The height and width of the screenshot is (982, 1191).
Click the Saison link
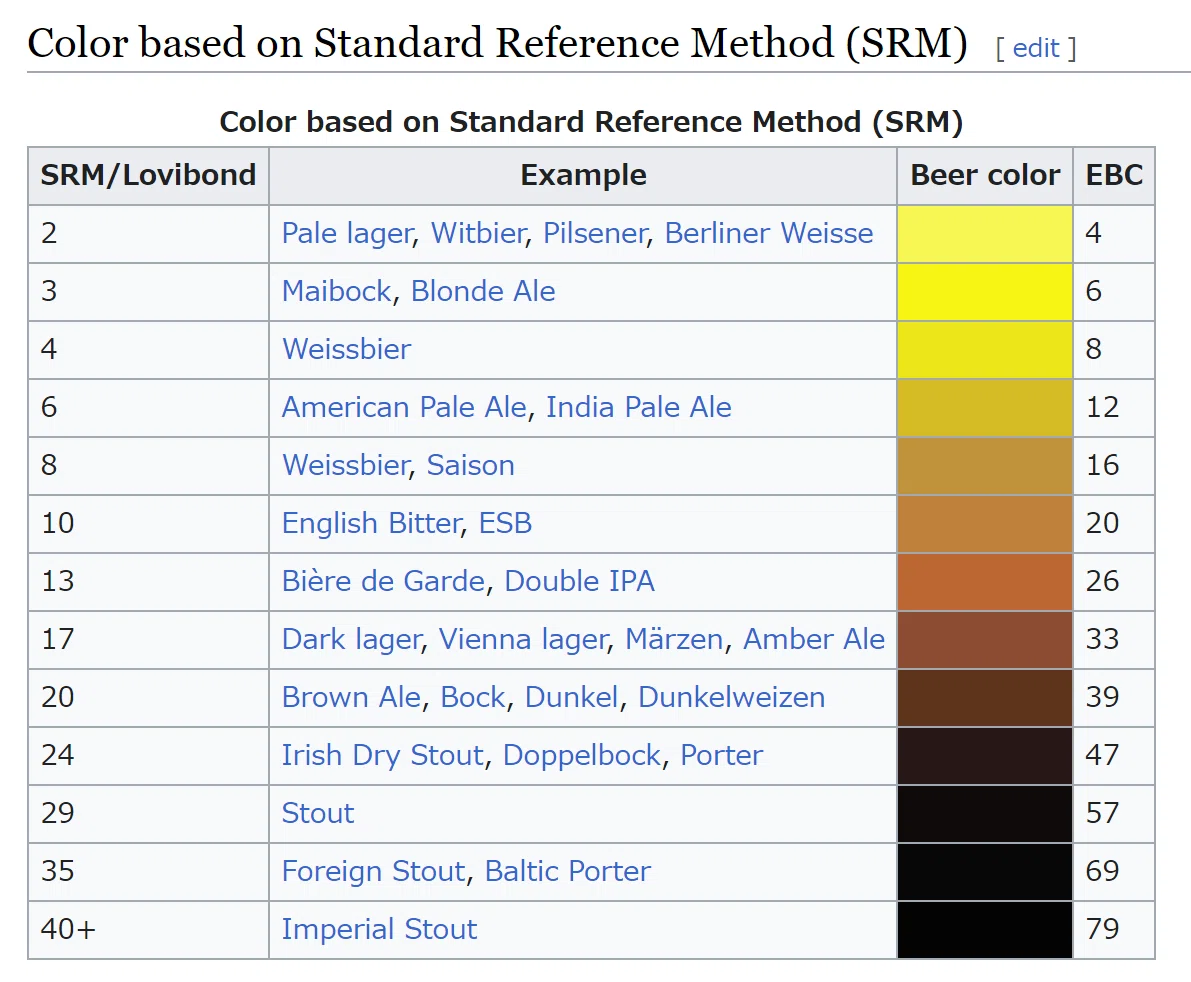pyautogui.click(x=470, y=465)
